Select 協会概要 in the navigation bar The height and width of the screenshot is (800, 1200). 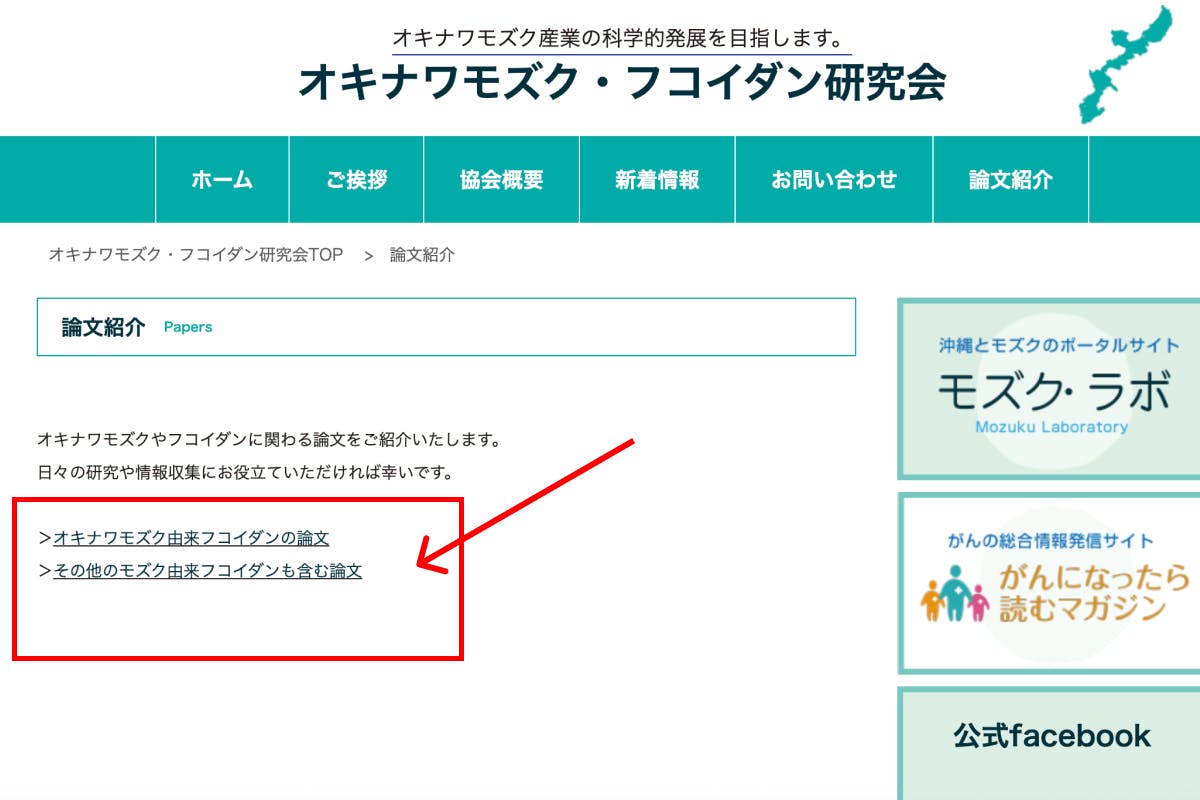(x=501, y=180)
